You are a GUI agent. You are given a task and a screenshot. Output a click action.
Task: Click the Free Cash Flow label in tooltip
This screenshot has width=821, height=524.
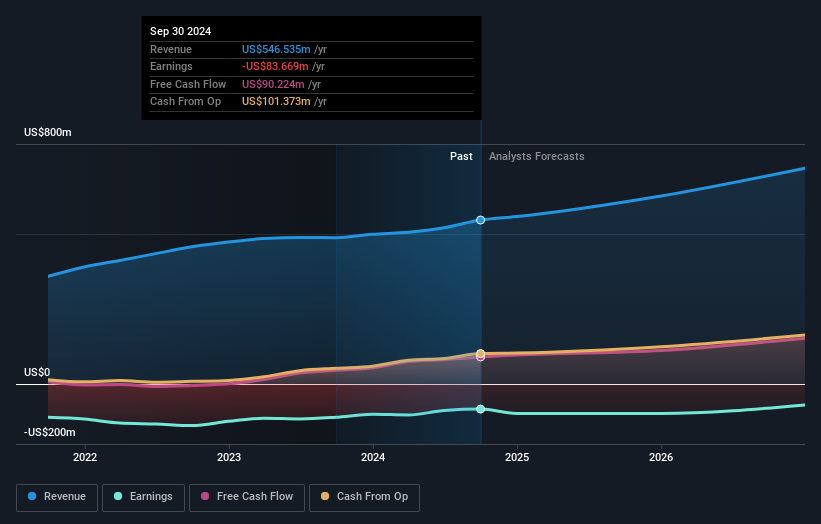(188, 84)
